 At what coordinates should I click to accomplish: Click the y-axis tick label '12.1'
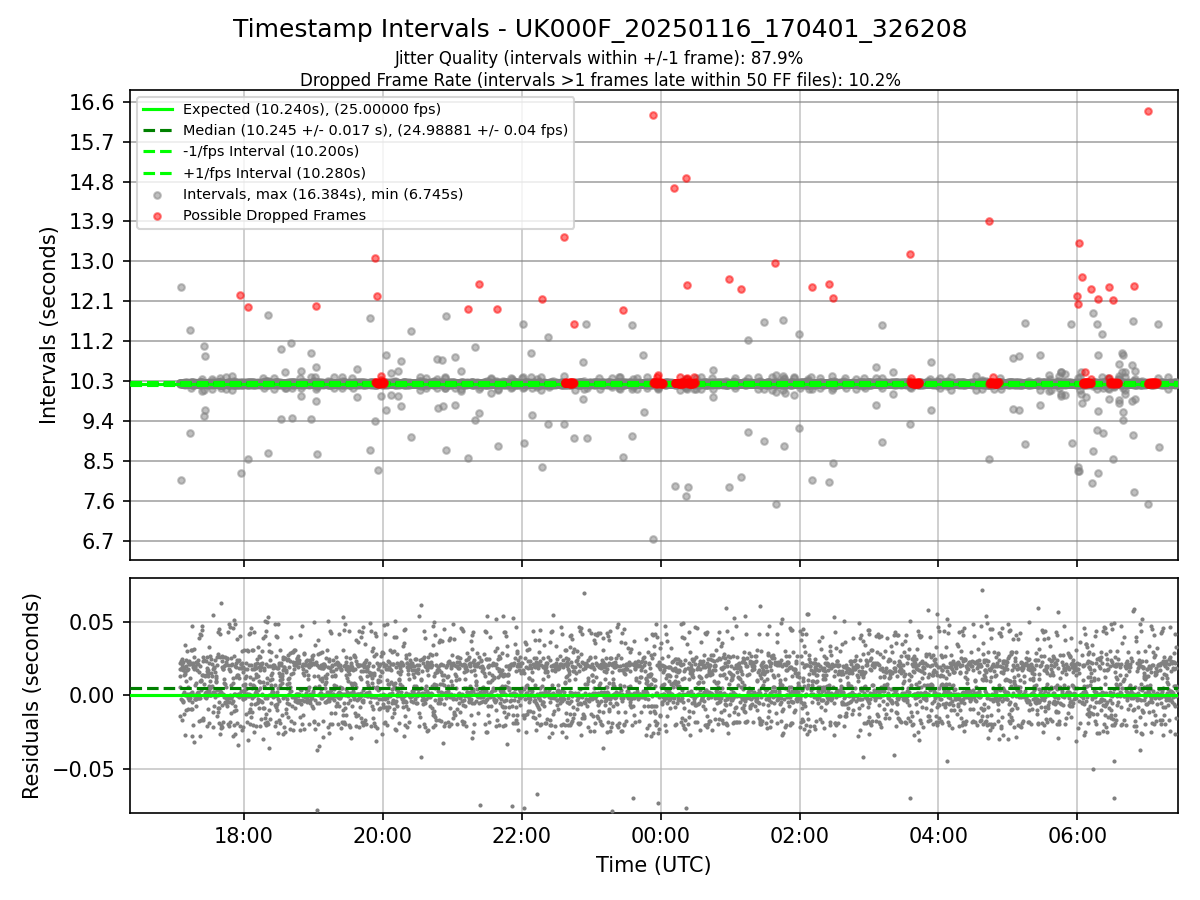93,302
